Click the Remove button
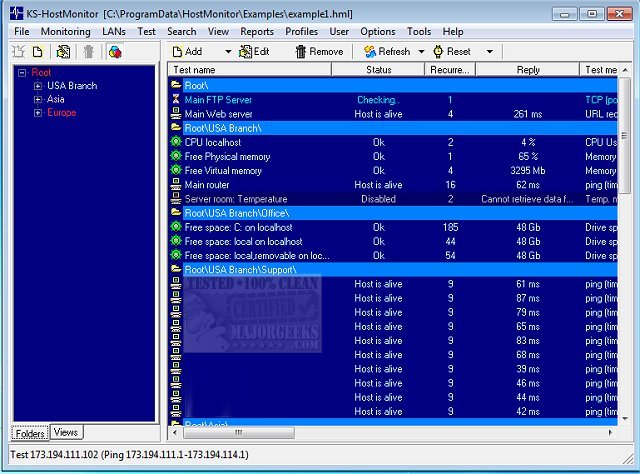640x474 pixels. click(x=318, y=51)
